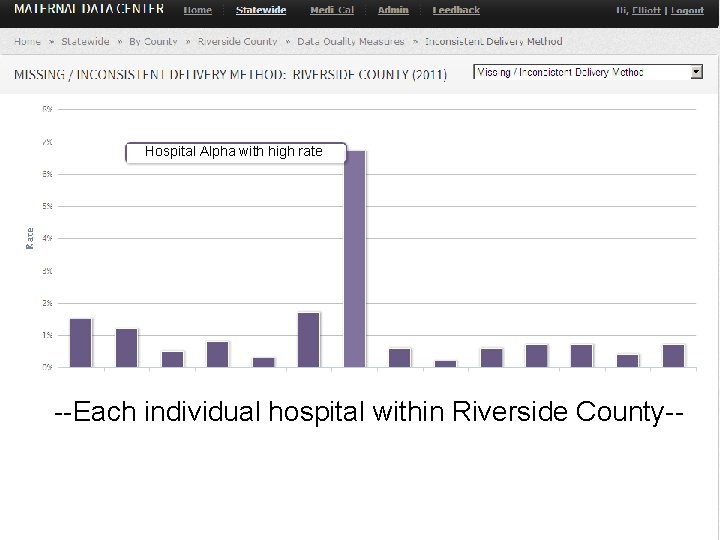Select the tallest bar for Hospital Alpha
Image resolution: width=720 pixels, height=540 pixels.
click(354, 259)
